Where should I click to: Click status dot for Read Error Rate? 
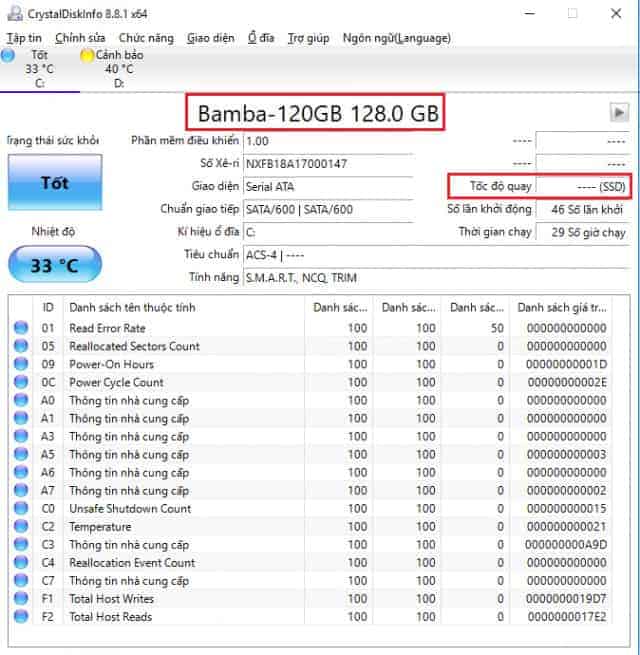click(21, 328)
